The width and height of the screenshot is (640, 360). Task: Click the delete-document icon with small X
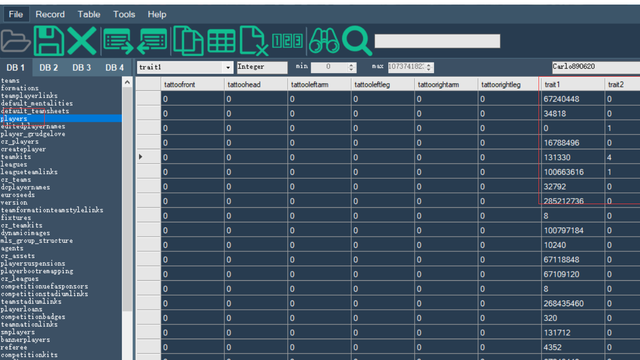tap(254, 40)
